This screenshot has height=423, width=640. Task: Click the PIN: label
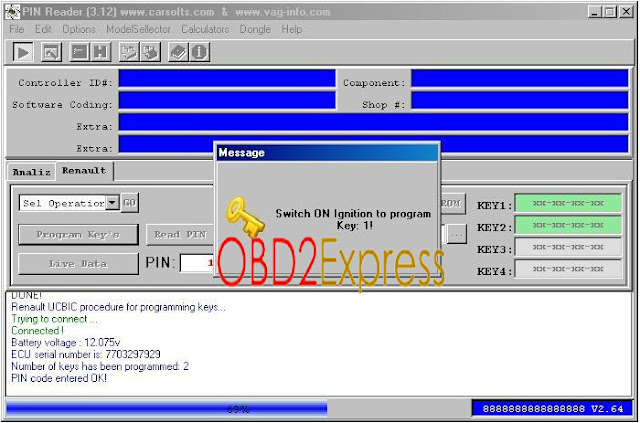tap(161, 263)
